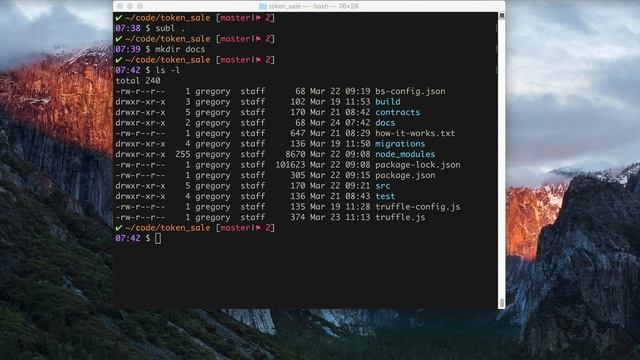Click the migrations directory name
Viewport: 640px width, 360px height.
pyautogui.click(x=400, y=144)
